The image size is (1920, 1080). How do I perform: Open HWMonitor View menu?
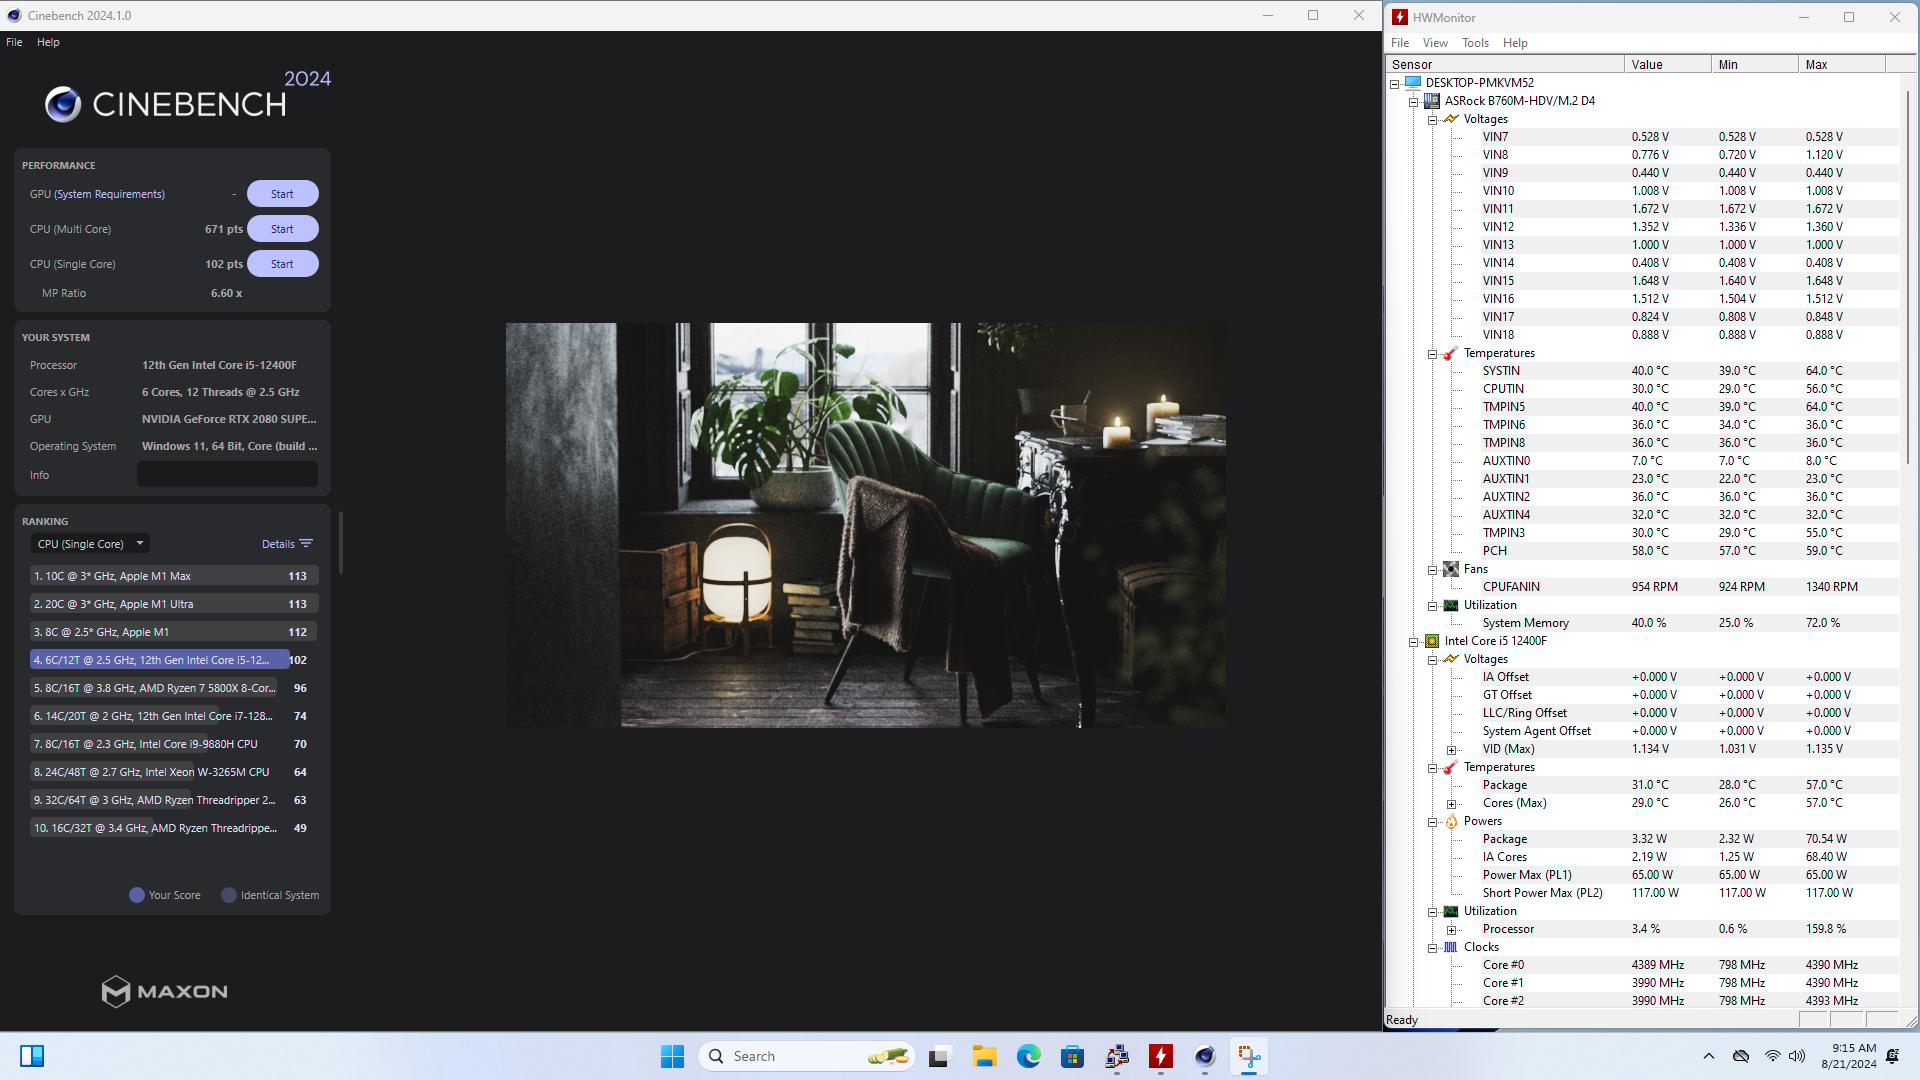tap(1435, 43)
